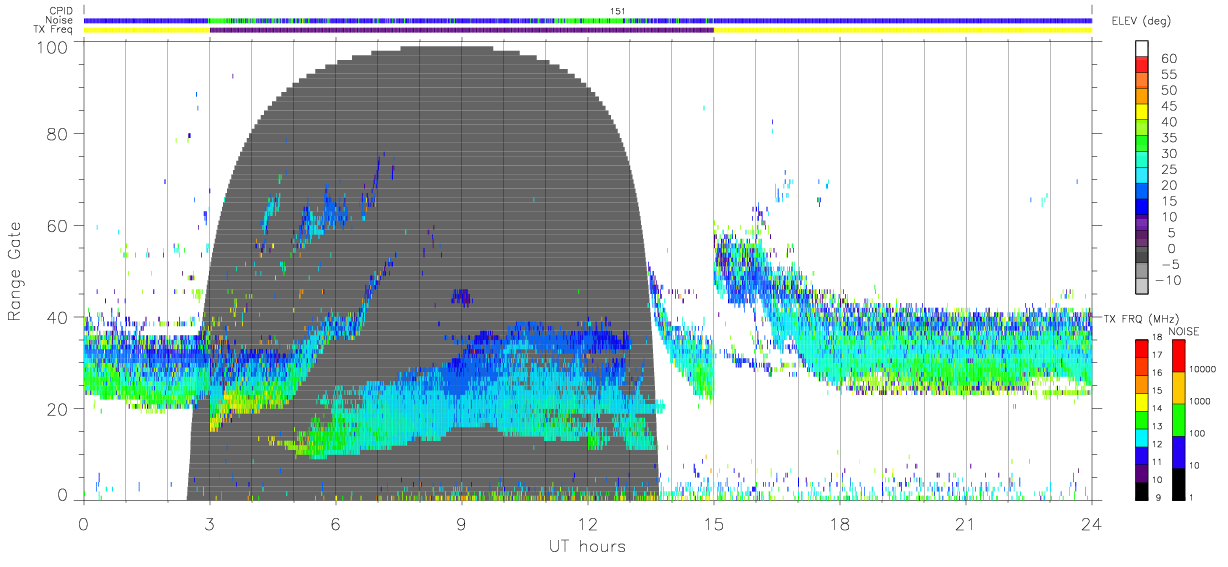Click the ELEV legend value '55'
This screenshot has width=1228, height=567.
pos(1169,74)
